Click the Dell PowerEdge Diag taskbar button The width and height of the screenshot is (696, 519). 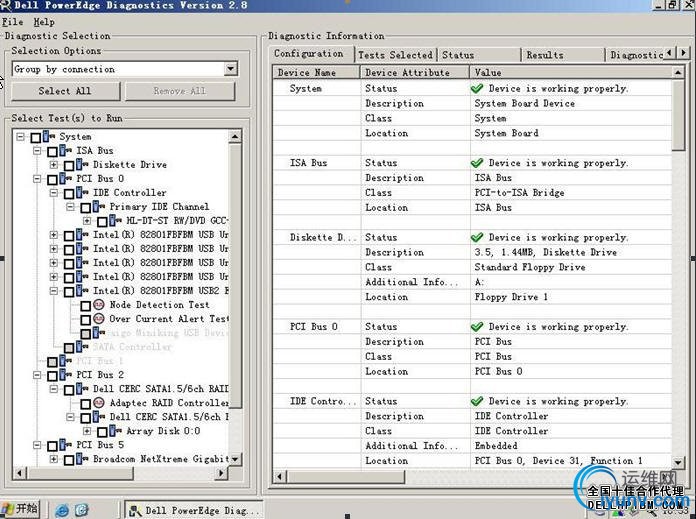[x=194, y=511]
